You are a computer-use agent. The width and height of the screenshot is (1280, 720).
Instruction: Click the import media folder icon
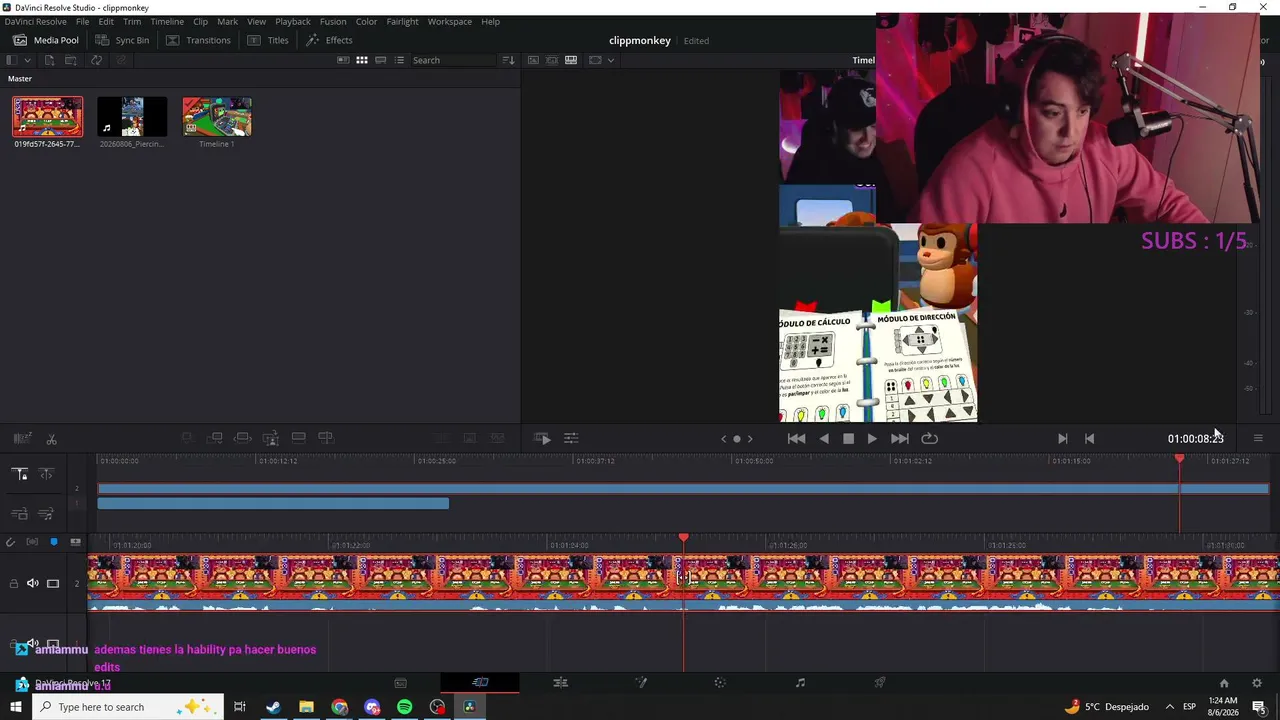(x=71, y=60)
